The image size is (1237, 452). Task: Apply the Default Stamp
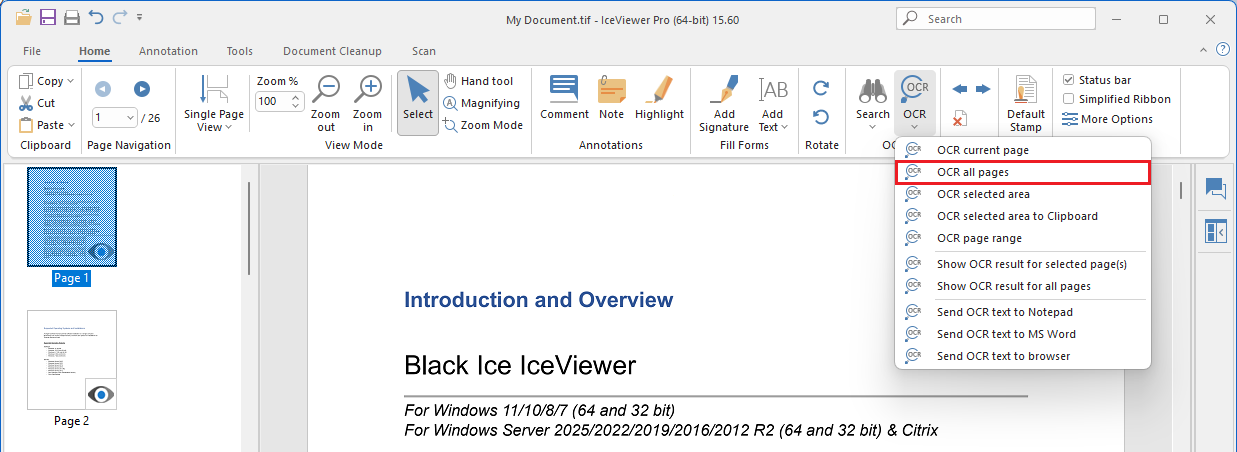1026,103
